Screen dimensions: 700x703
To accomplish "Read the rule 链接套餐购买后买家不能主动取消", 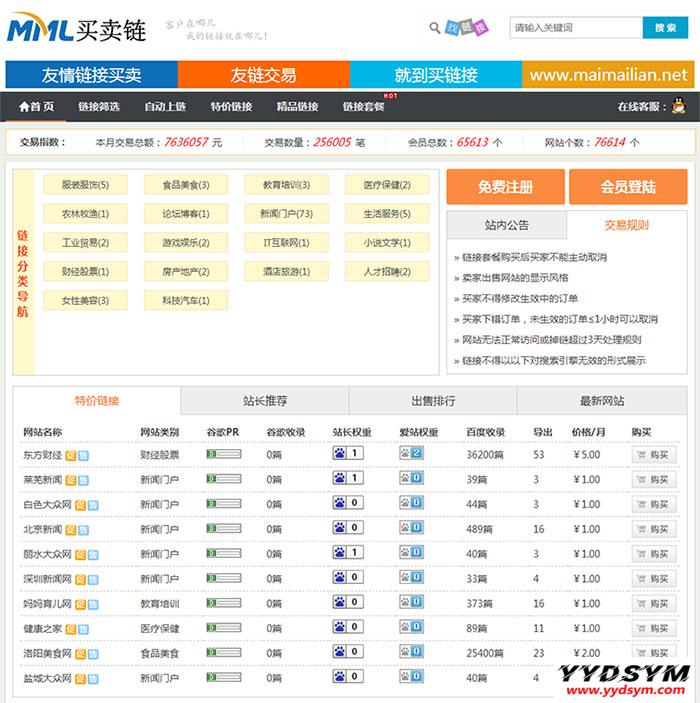I will pyautogui.click(x=535, y=257).
